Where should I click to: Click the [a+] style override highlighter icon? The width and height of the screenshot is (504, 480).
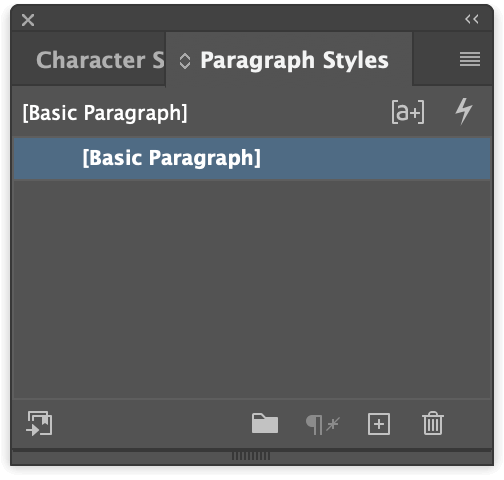coord(408,112)
